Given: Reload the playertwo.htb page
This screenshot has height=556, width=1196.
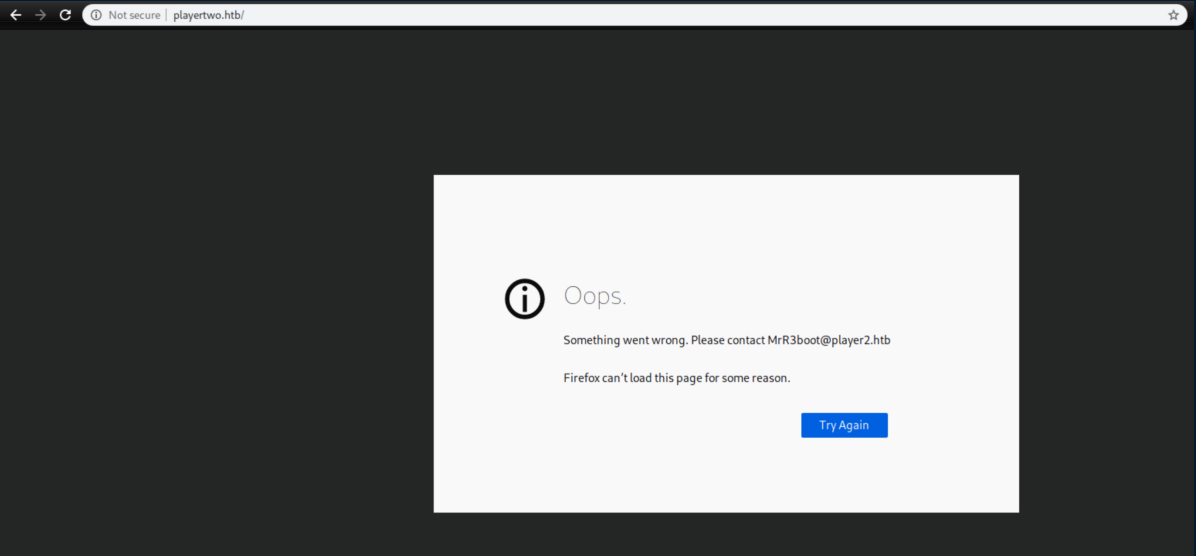Looking at the screenshot, I should pos(65,15).
